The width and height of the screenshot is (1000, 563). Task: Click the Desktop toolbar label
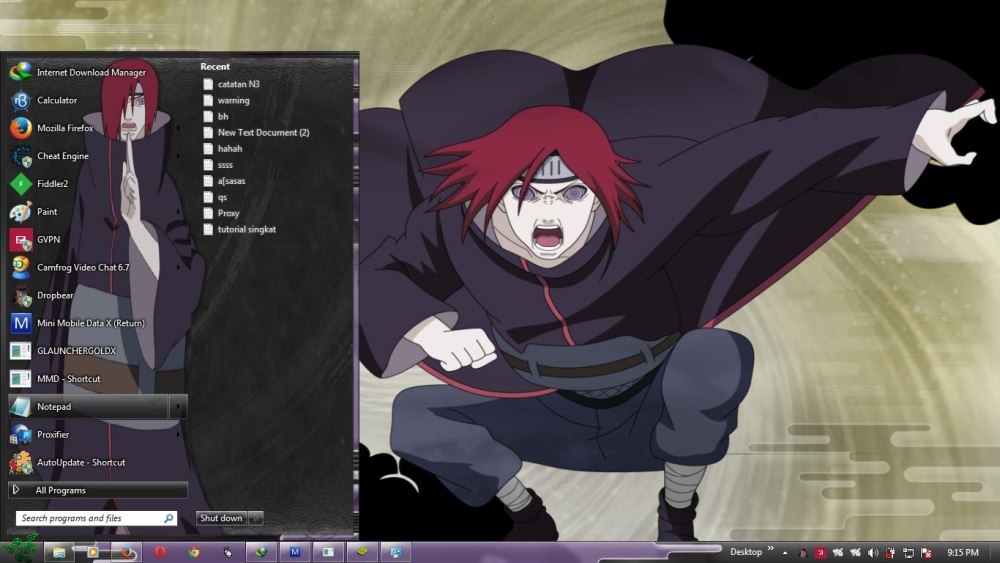(746, 552)
